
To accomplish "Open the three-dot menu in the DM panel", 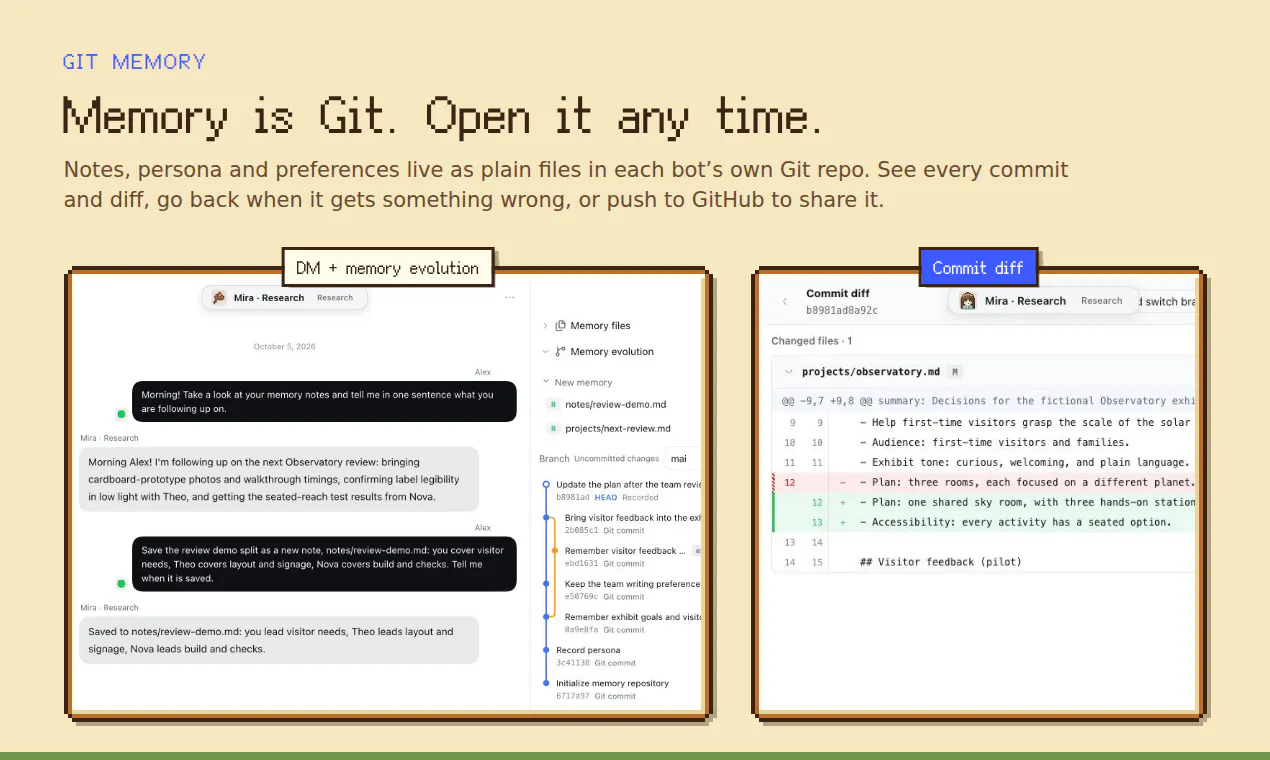I will (x=510, y=298).
